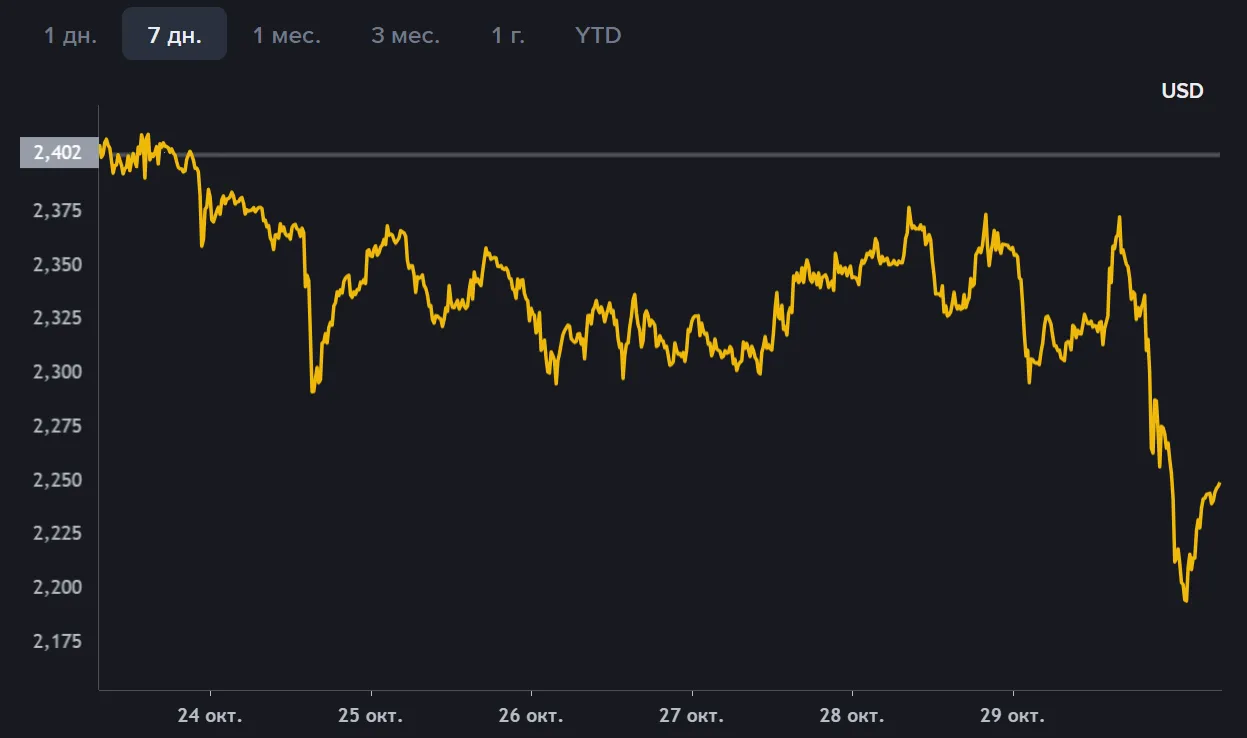Click the 2,200 axis value
This screenshot has height=738, width=1247.
(x=58, y=587)
